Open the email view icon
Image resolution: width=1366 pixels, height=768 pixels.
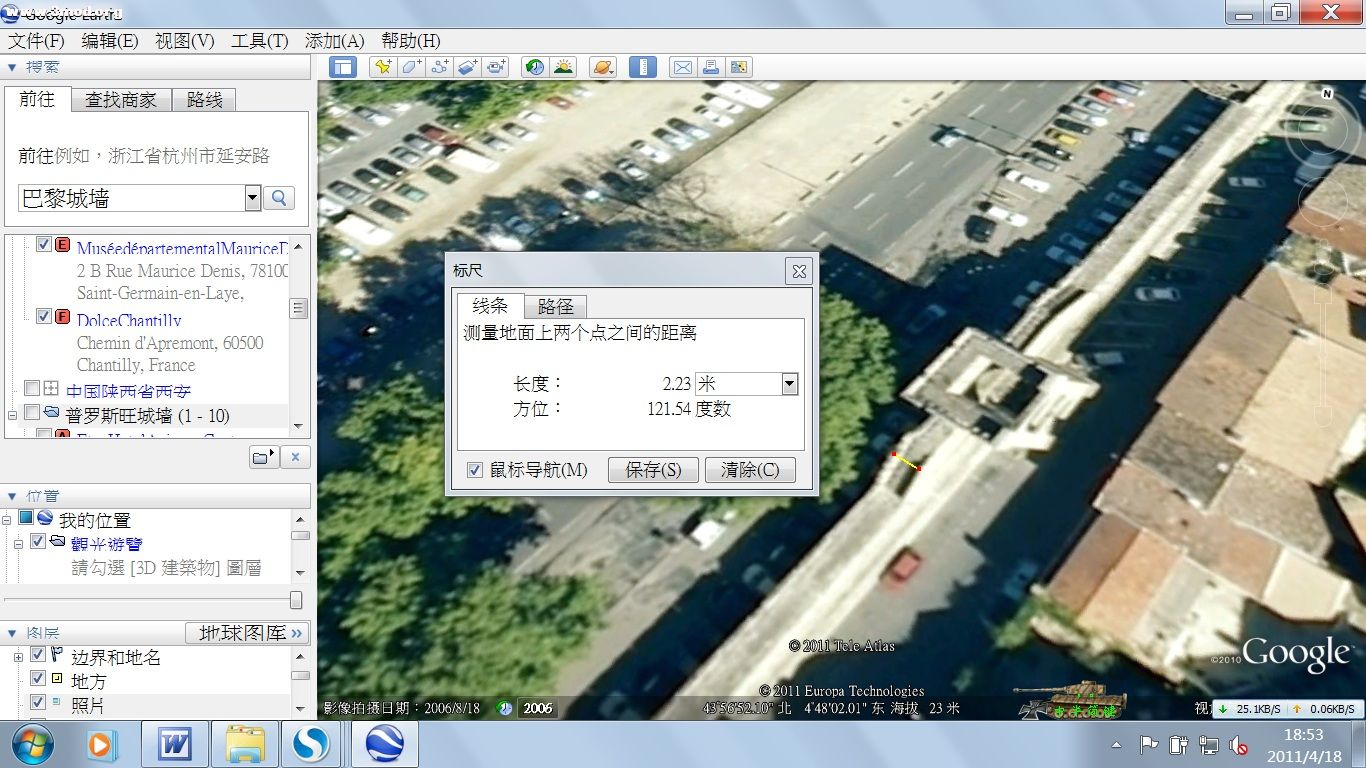[682, 67]
